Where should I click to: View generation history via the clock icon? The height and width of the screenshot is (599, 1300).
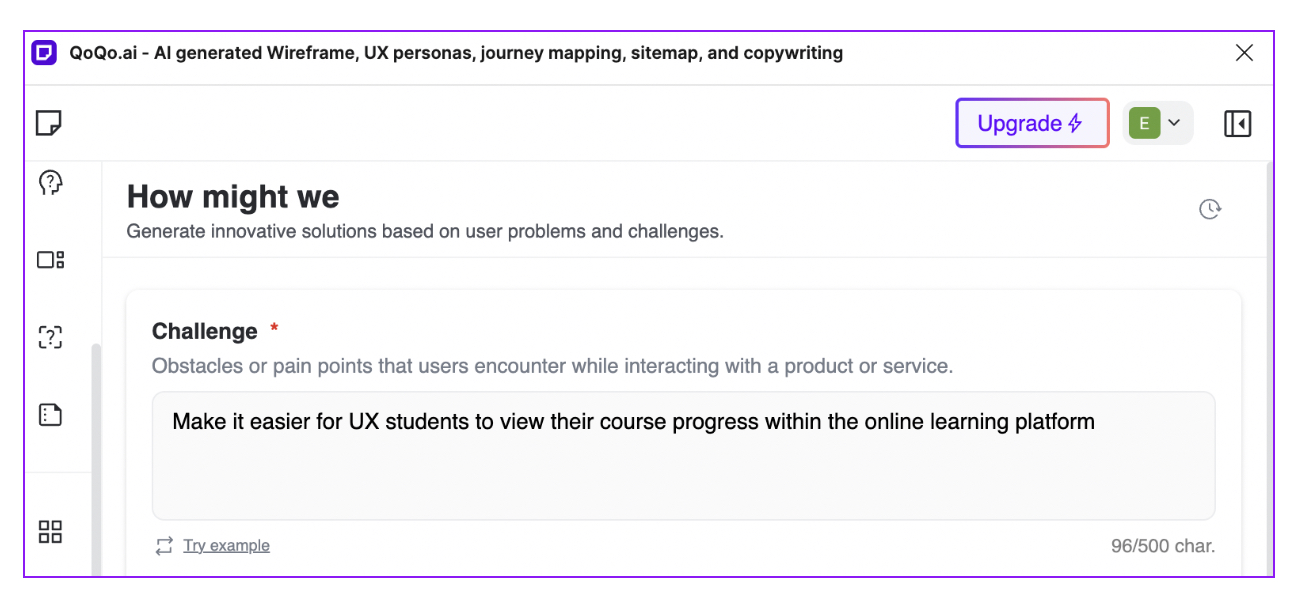point(1209,209)
